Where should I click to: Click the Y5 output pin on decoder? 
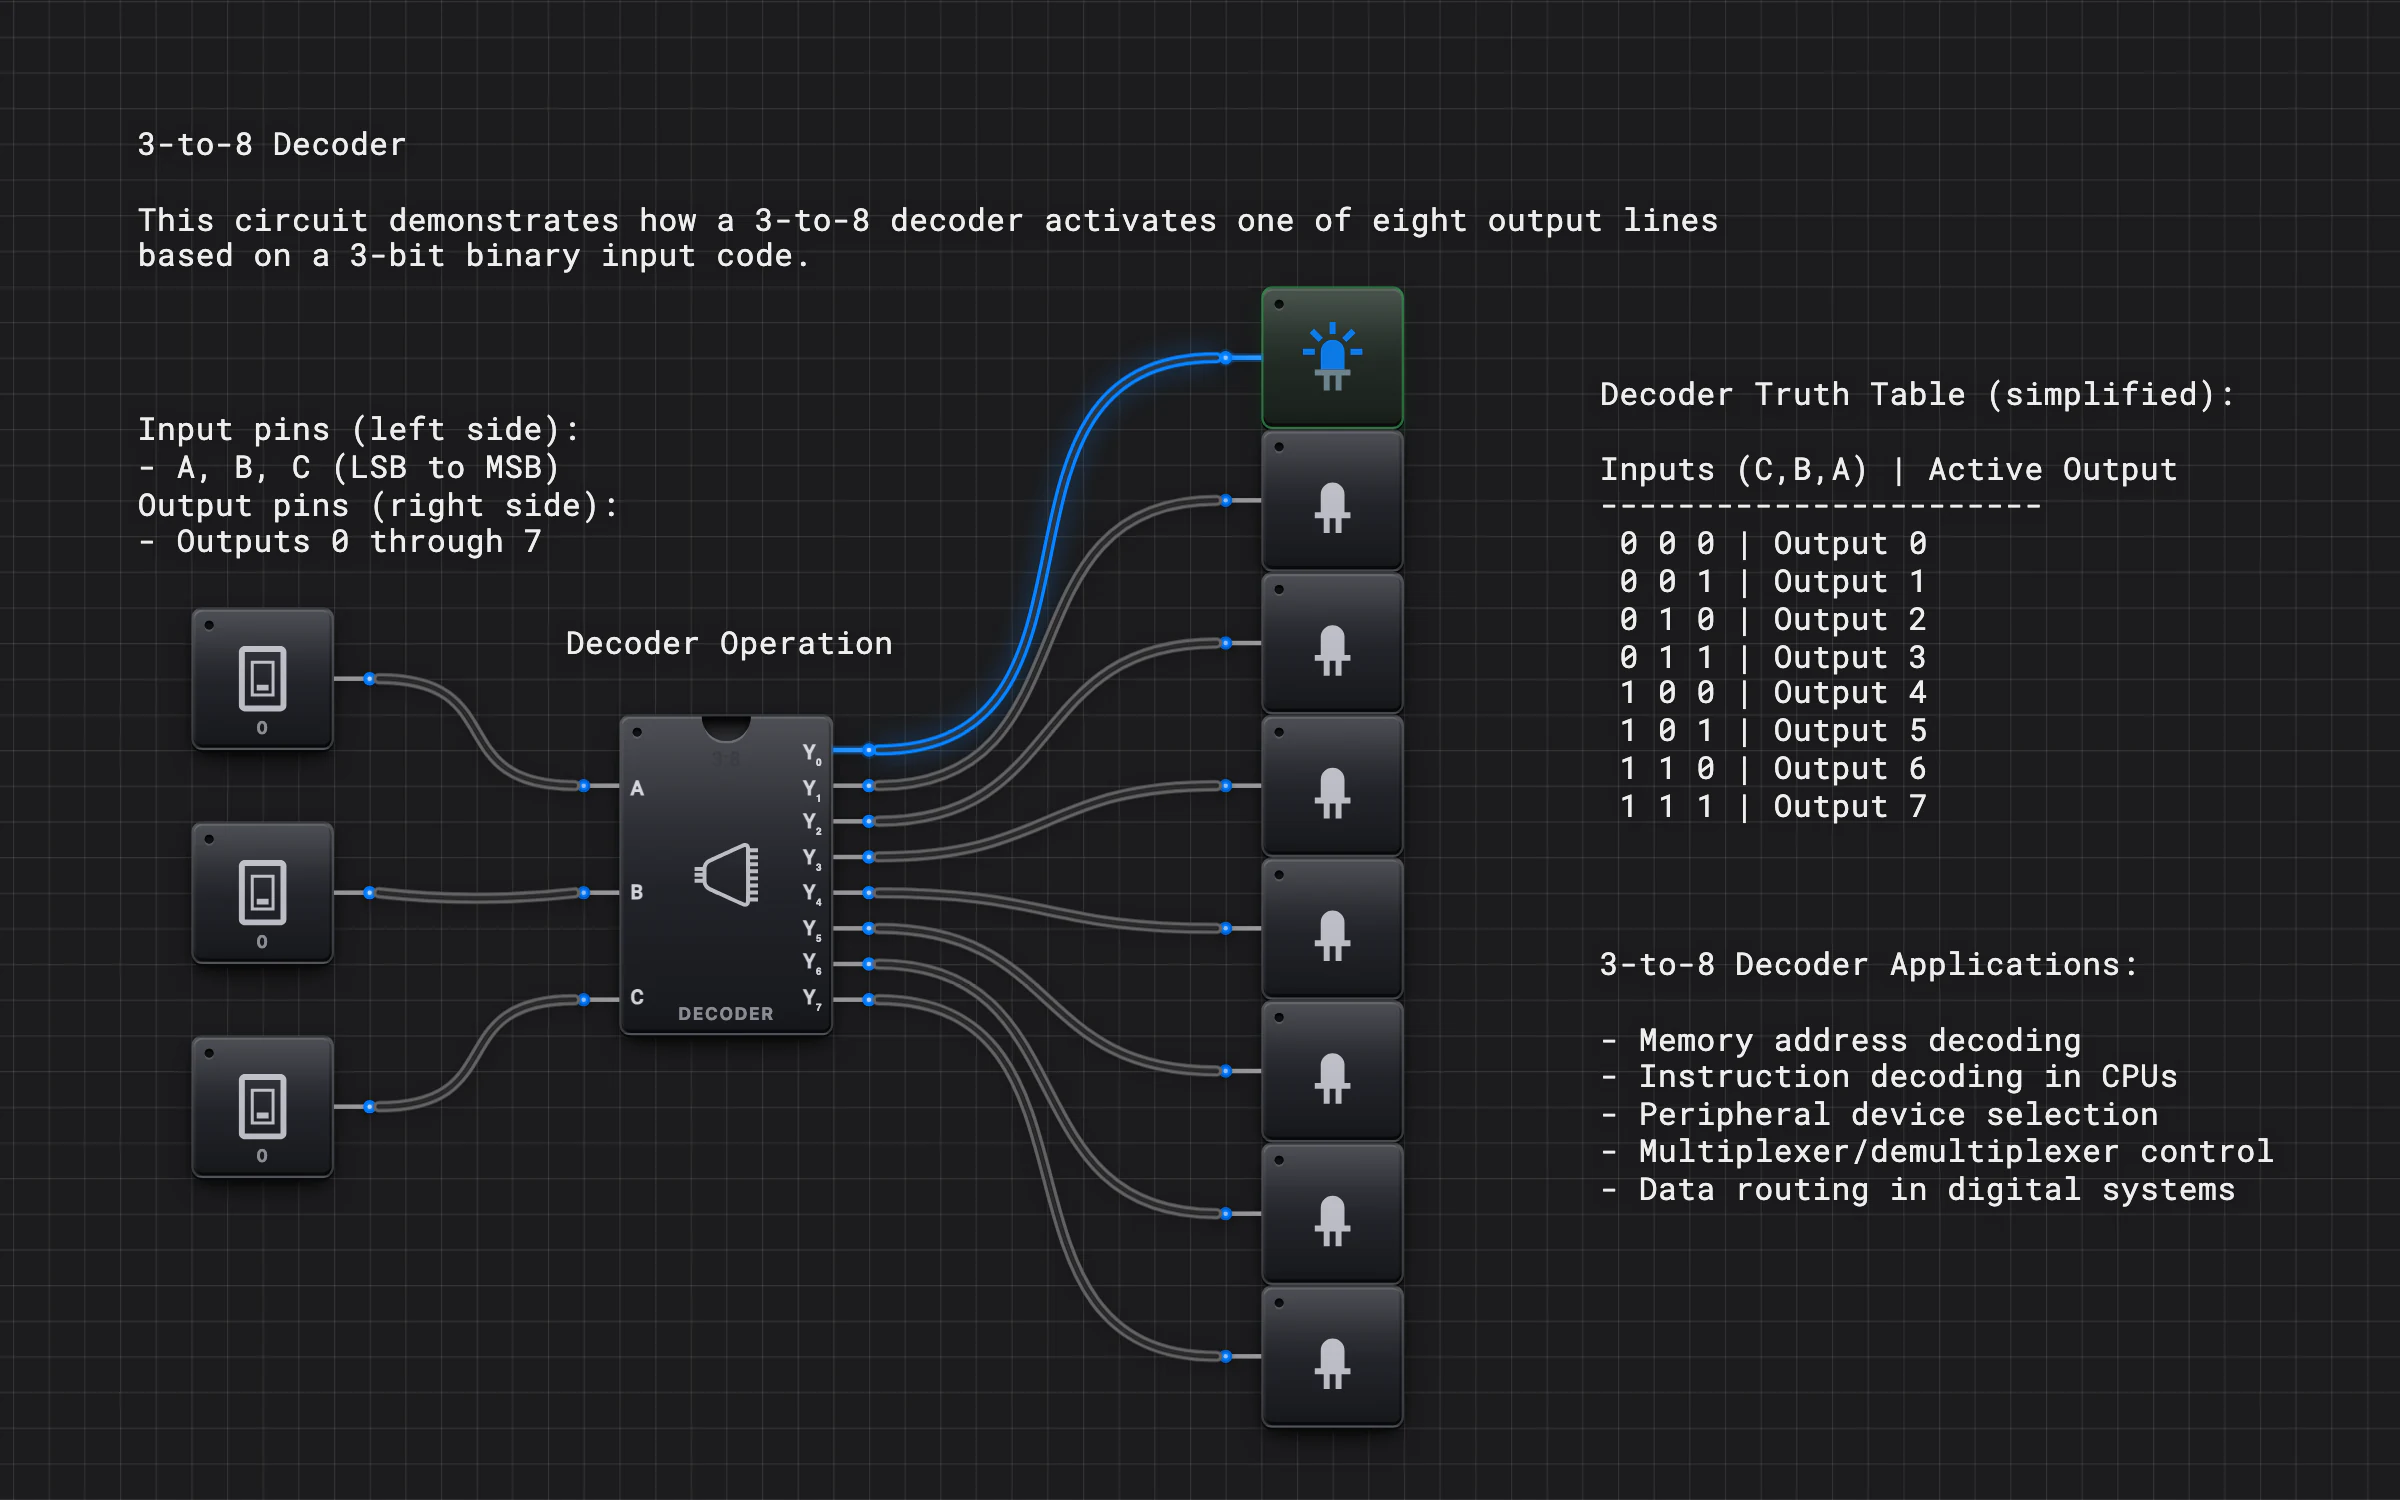(x=869, y=929)
